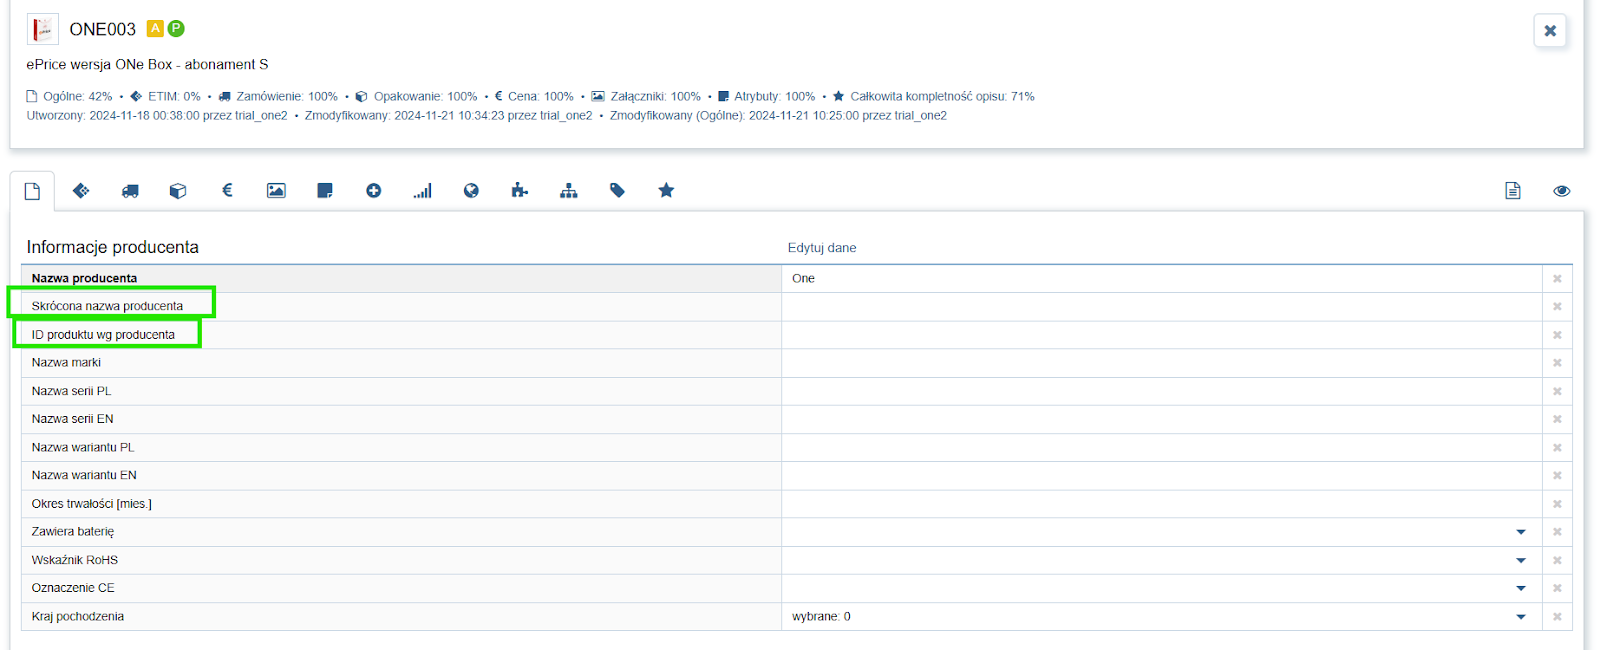Click the Edytuj dane column header
This screenshot has height=650, width=1600.
[x=822, y=248]
